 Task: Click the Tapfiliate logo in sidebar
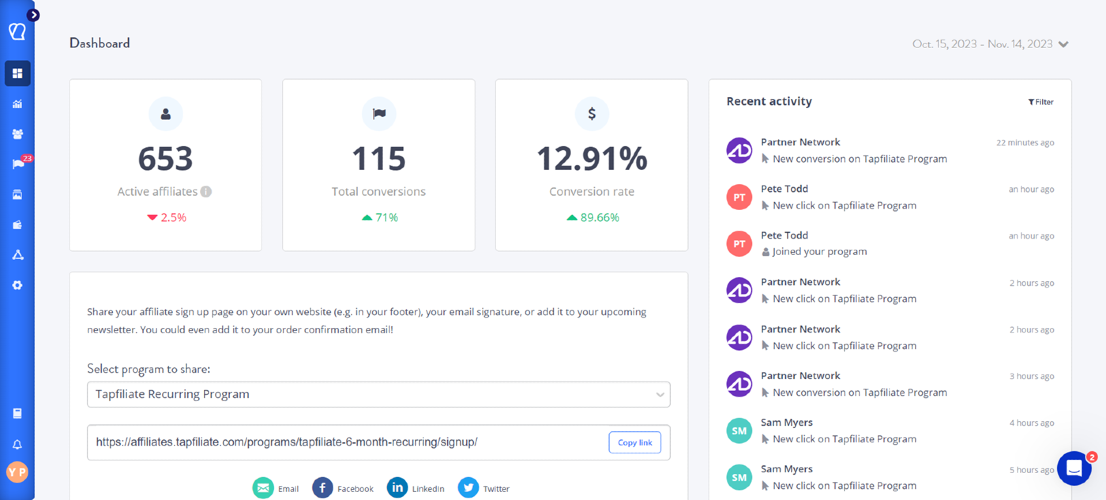(17, 32)
